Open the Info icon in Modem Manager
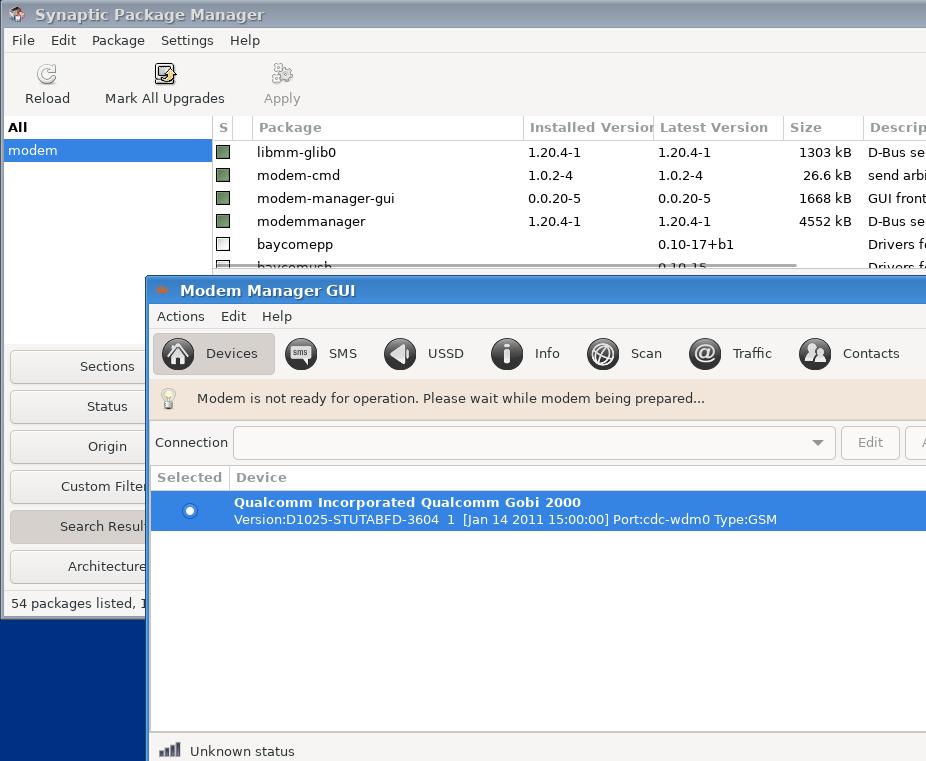This screenshot has width=926, height=761. pos(507,354)
